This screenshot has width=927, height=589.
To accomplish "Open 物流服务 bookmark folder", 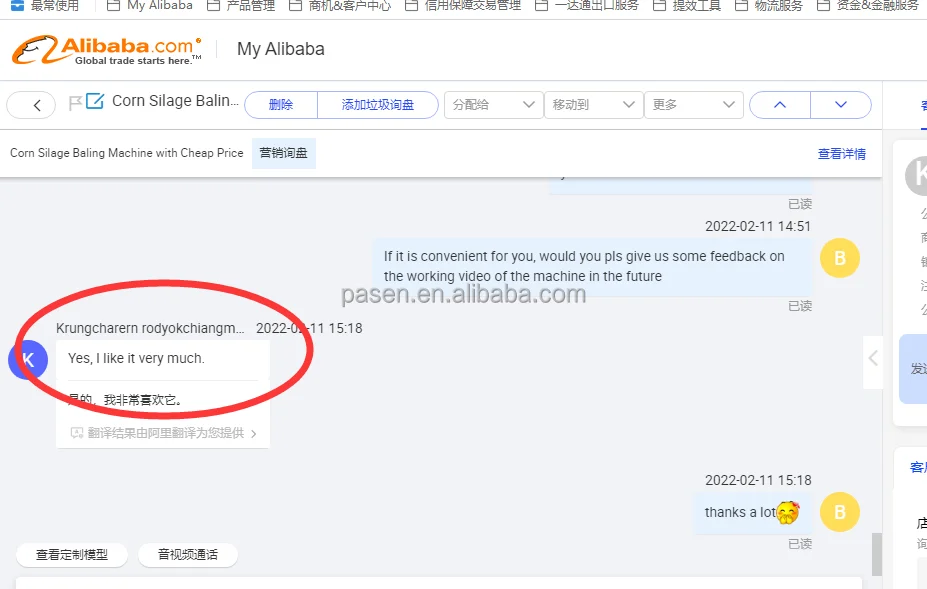I will pyautogui.click(x=769, y=6).
